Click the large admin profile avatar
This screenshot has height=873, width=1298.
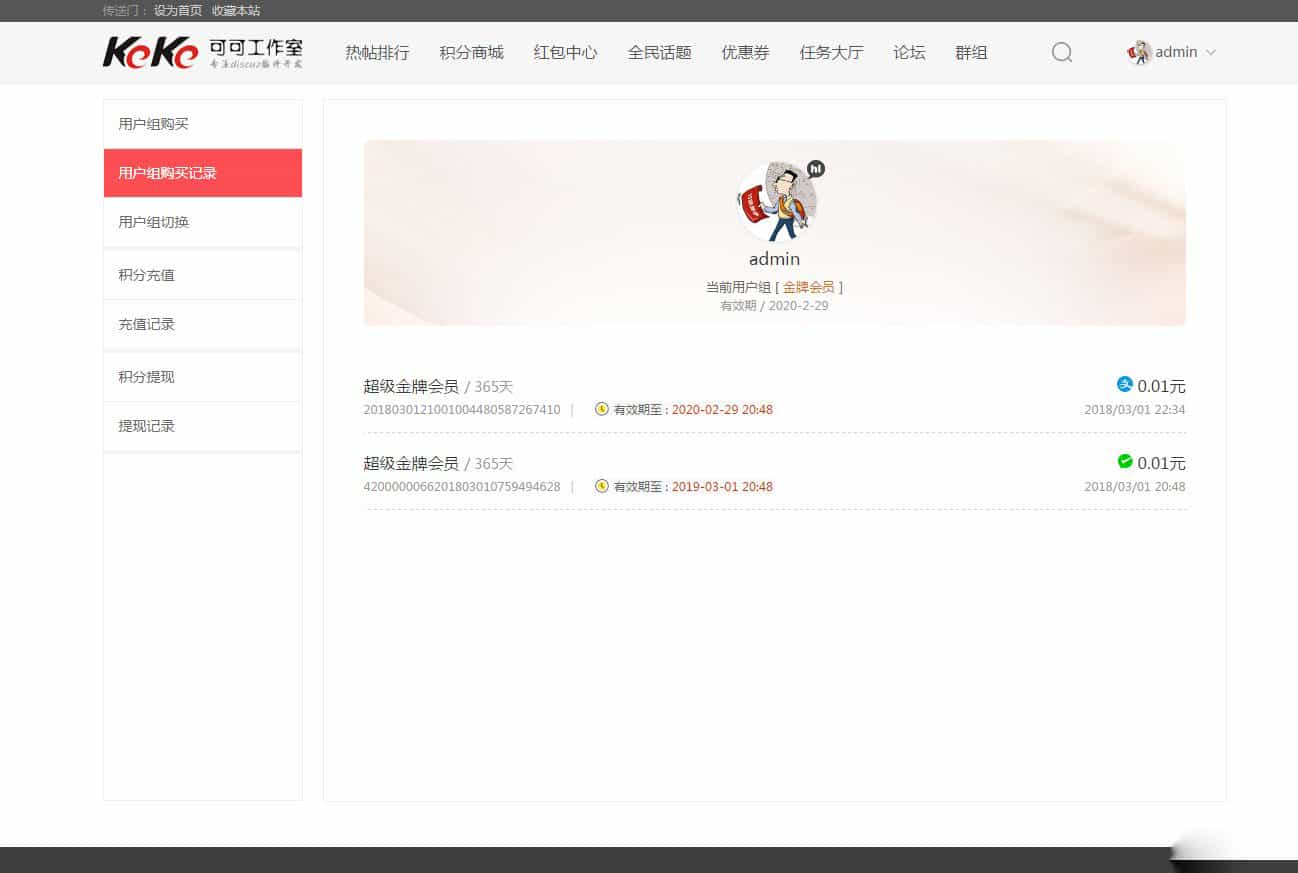776,202
